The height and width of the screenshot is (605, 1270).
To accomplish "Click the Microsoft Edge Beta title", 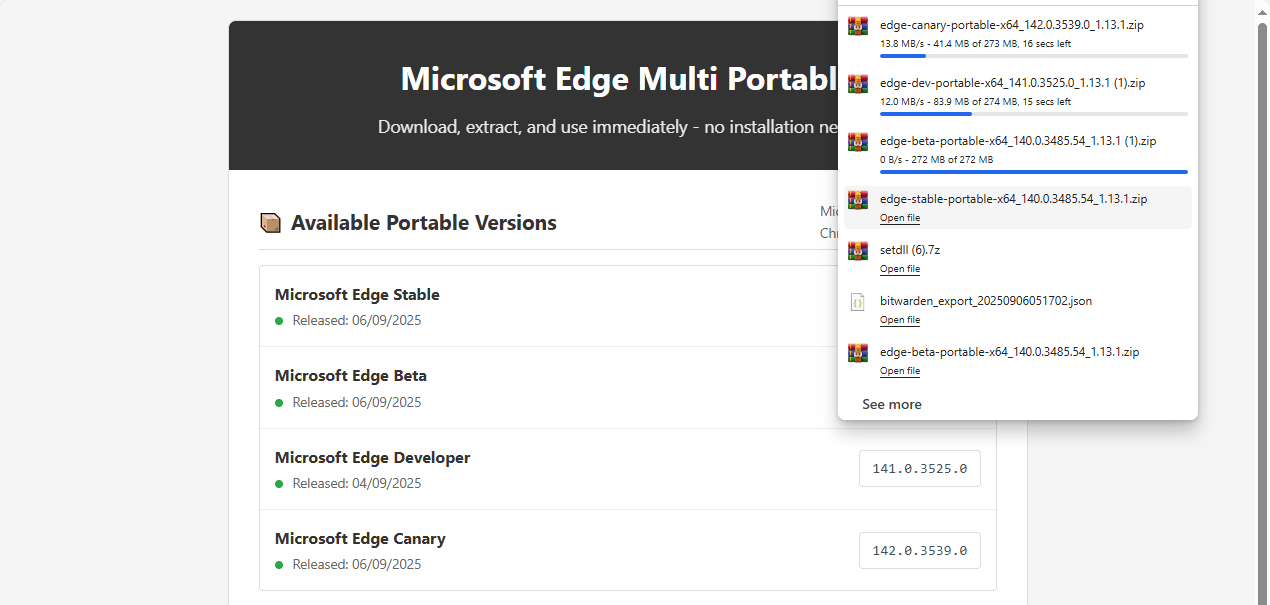I will pos(351,376).
